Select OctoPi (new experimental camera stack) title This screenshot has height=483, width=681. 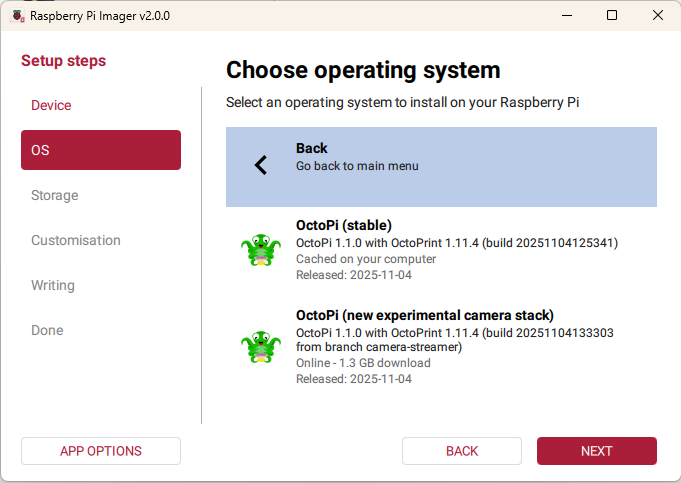pyautogui.click(x=424, y=315)
